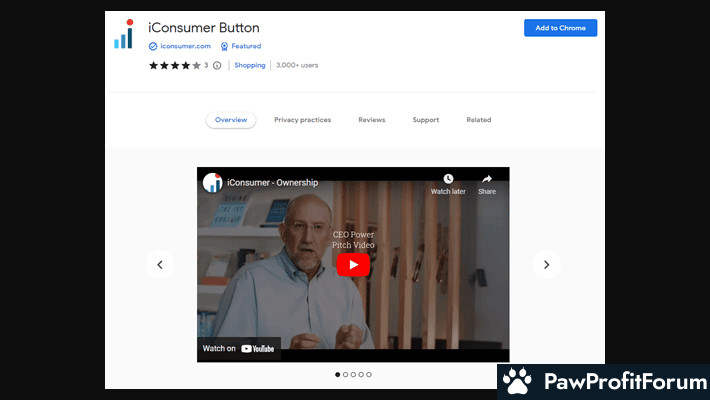Click the Share arrow icon on video

(x=486, y=179)
